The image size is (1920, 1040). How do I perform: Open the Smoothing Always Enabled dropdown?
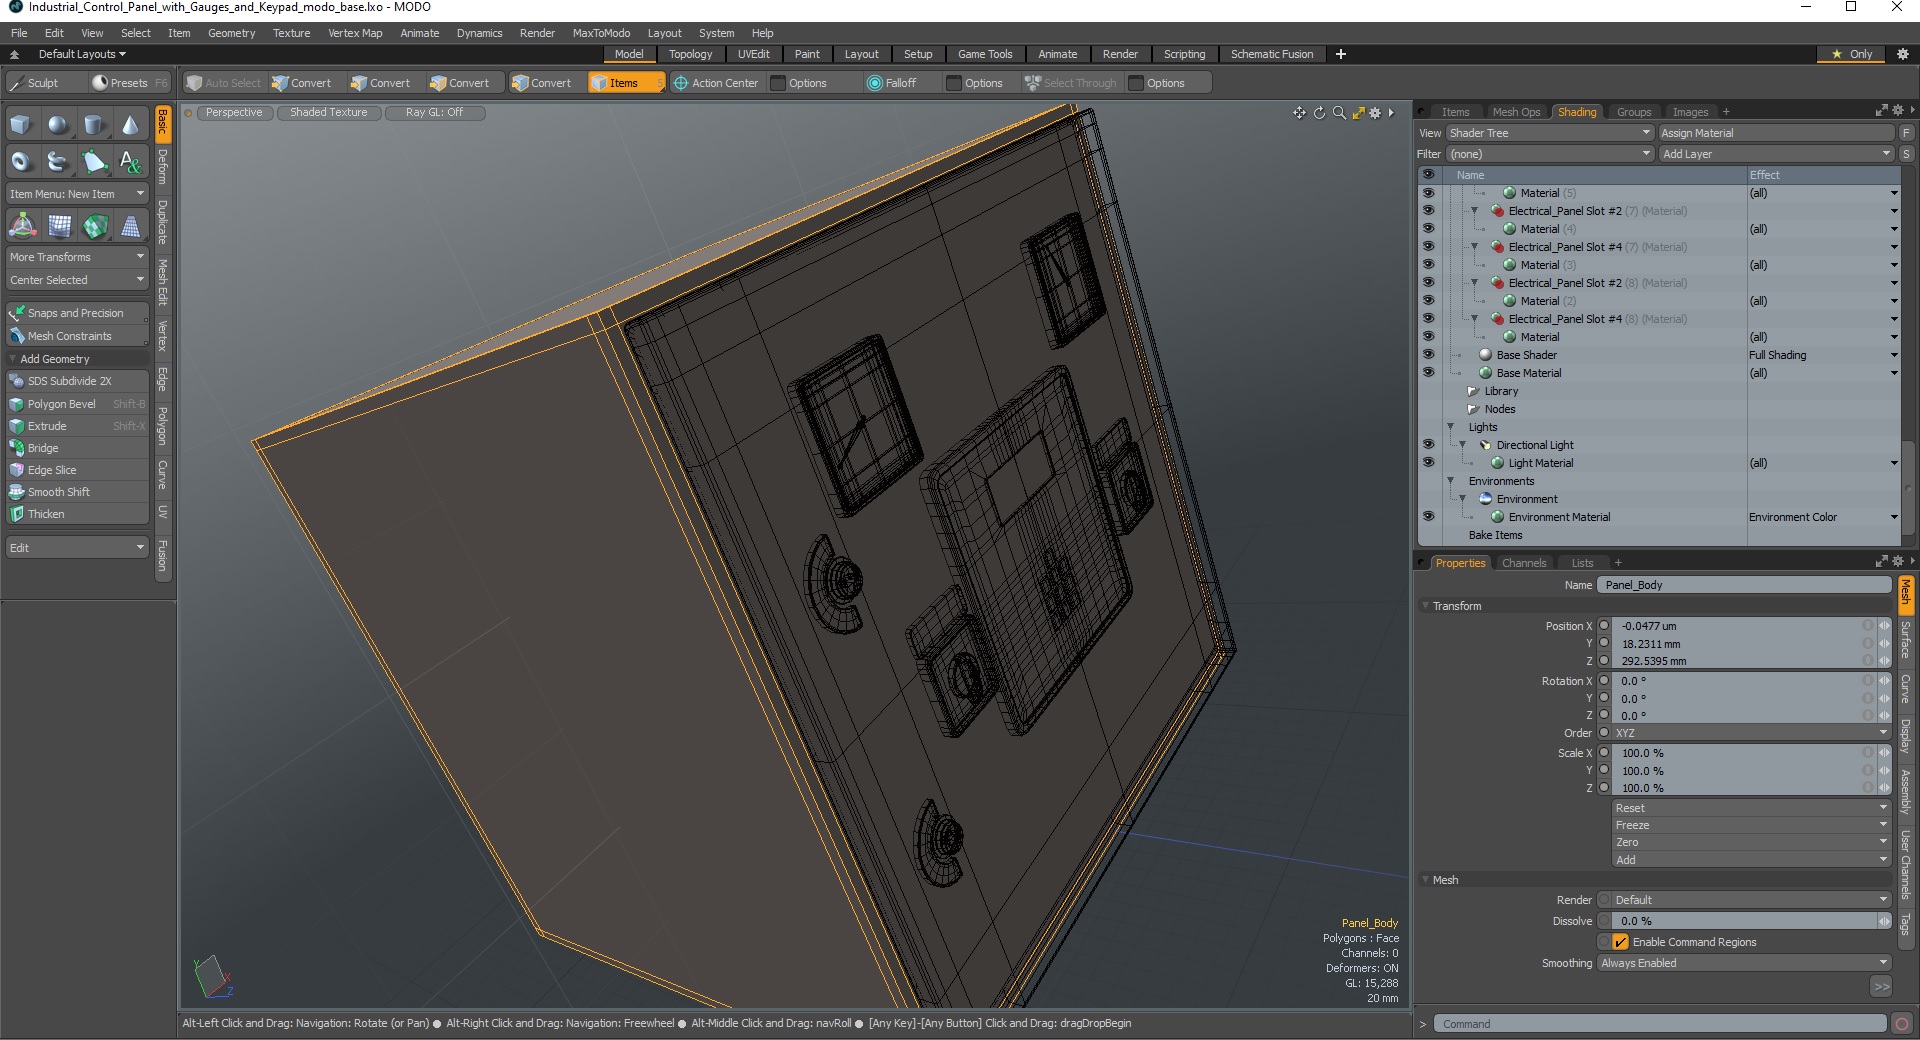(x=1744, y=963)
